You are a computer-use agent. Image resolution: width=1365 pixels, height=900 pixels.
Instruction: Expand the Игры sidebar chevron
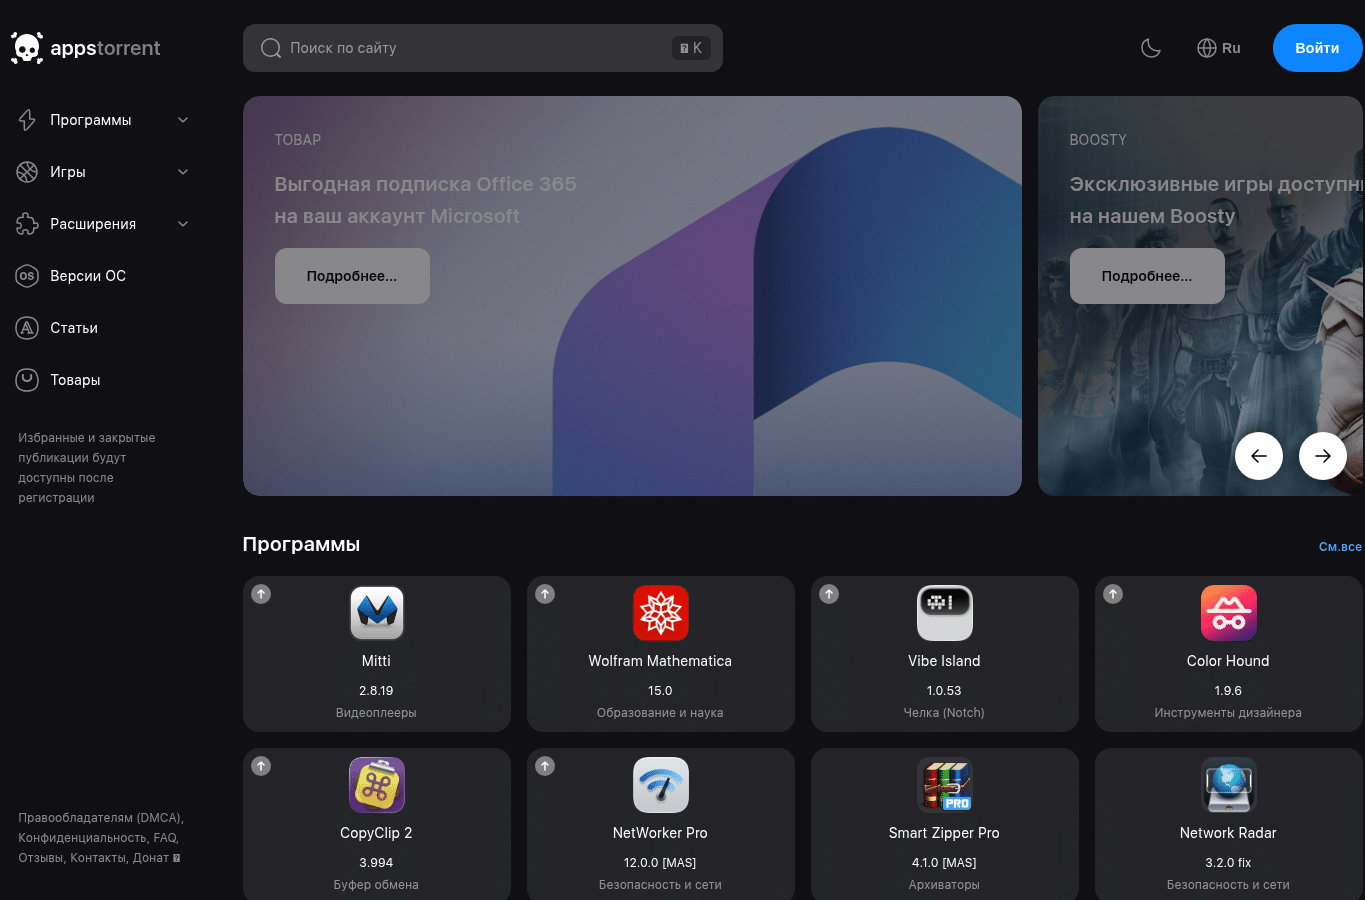(183, 172)
